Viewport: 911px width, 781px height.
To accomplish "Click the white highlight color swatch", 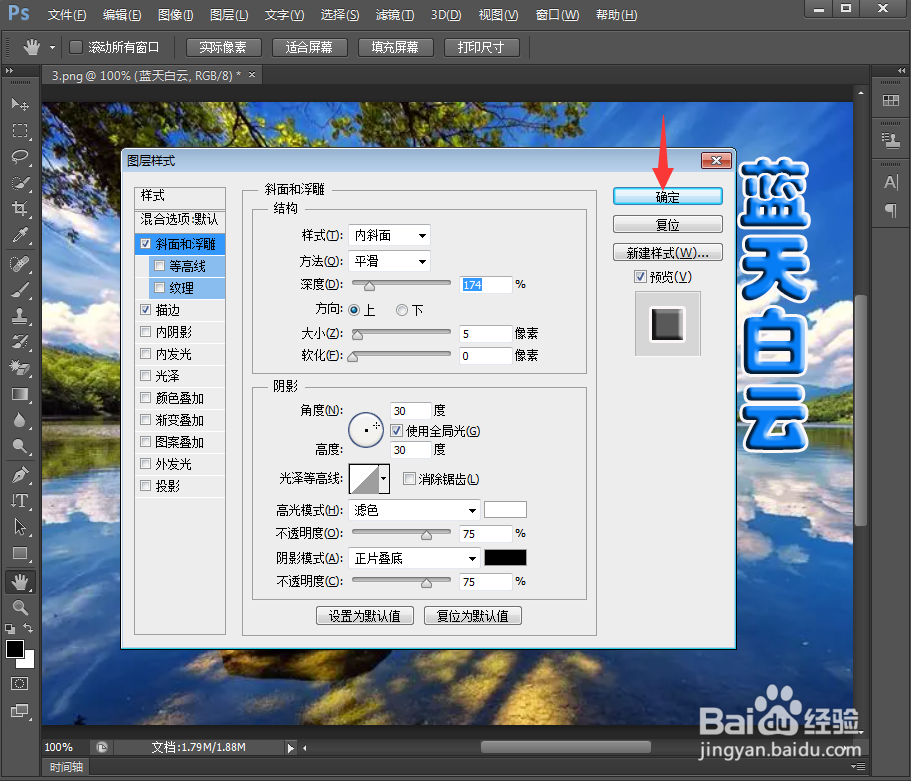I will tap(505, 510).
